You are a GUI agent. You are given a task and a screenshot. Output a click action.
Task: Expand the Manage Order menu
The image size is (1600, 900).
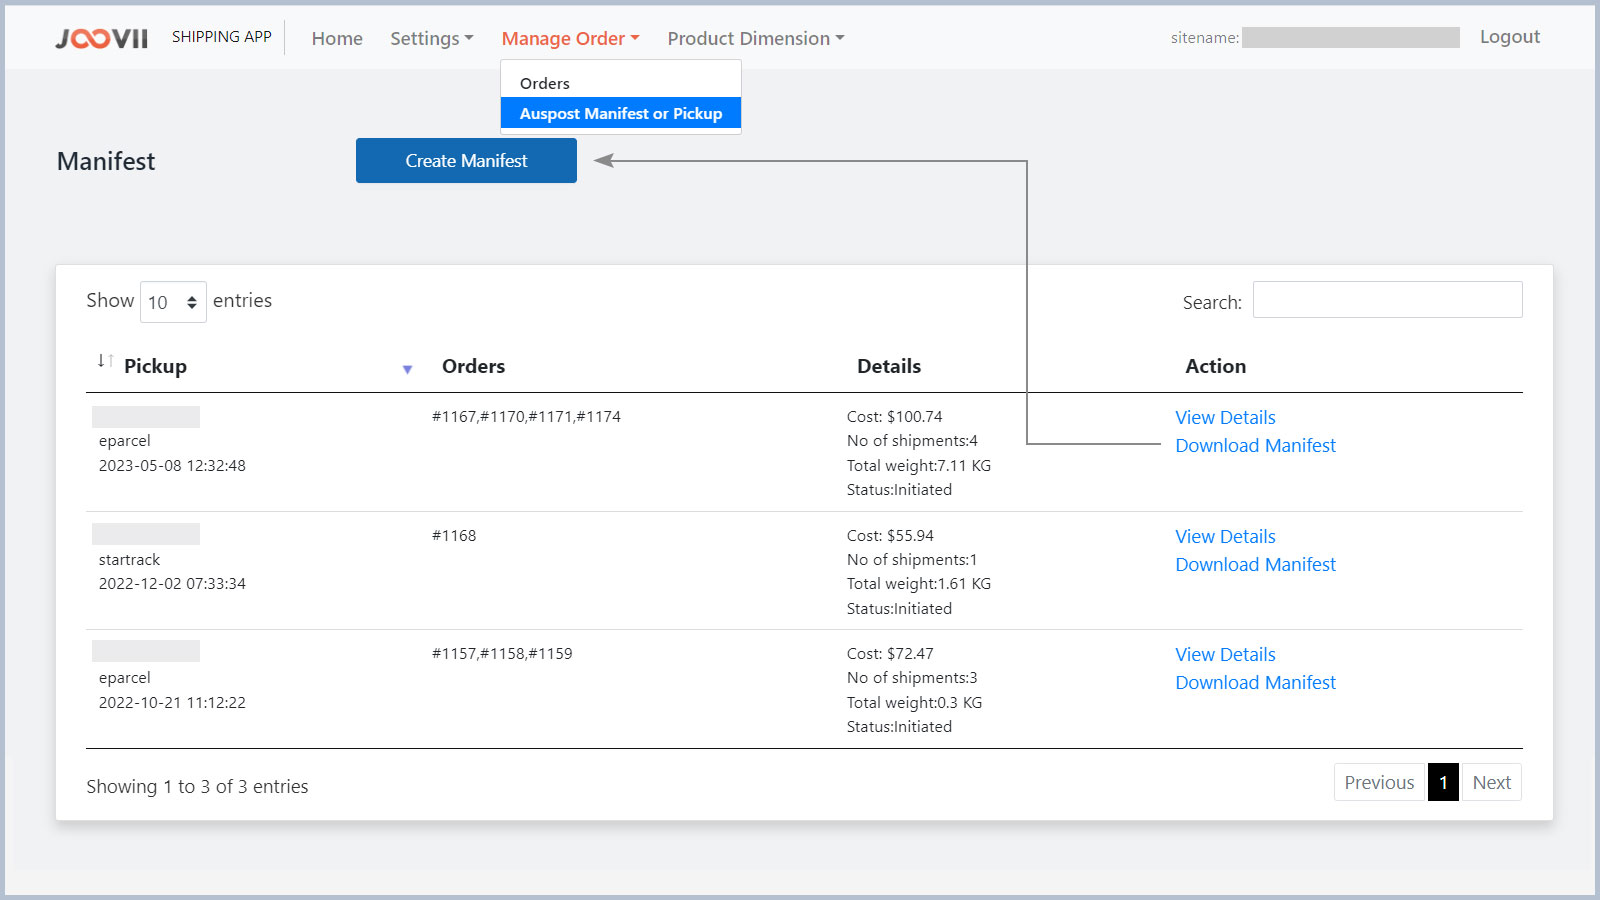click(569, 38)
